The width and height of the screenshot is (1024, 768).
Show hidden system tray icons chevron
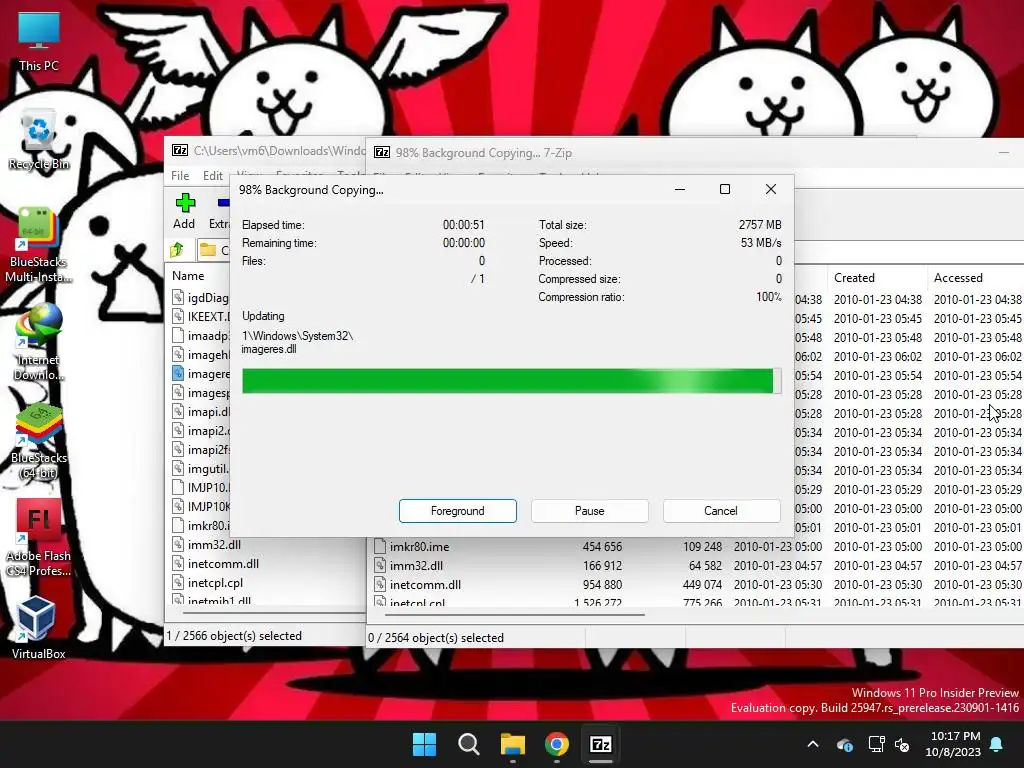point(813,744)
